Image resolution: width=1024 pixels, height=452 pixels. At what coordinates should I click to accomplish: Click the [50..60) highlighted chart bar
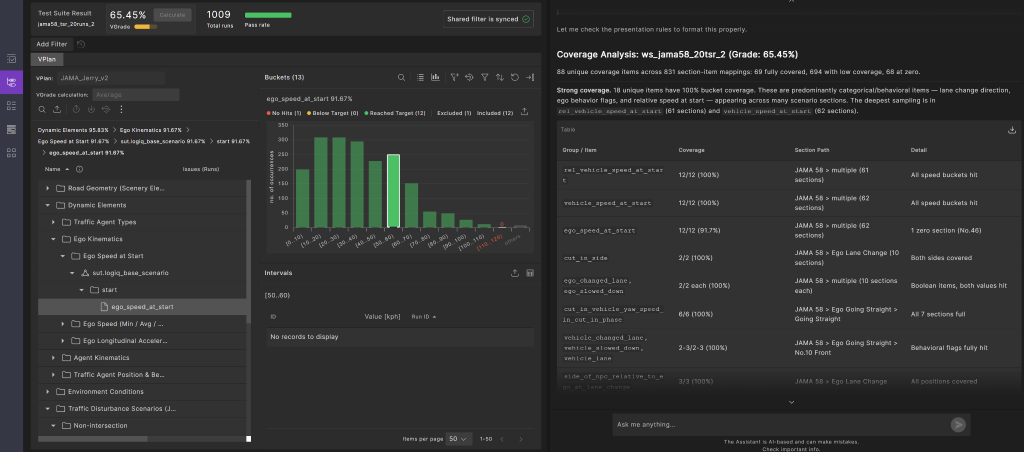[393, 191]
